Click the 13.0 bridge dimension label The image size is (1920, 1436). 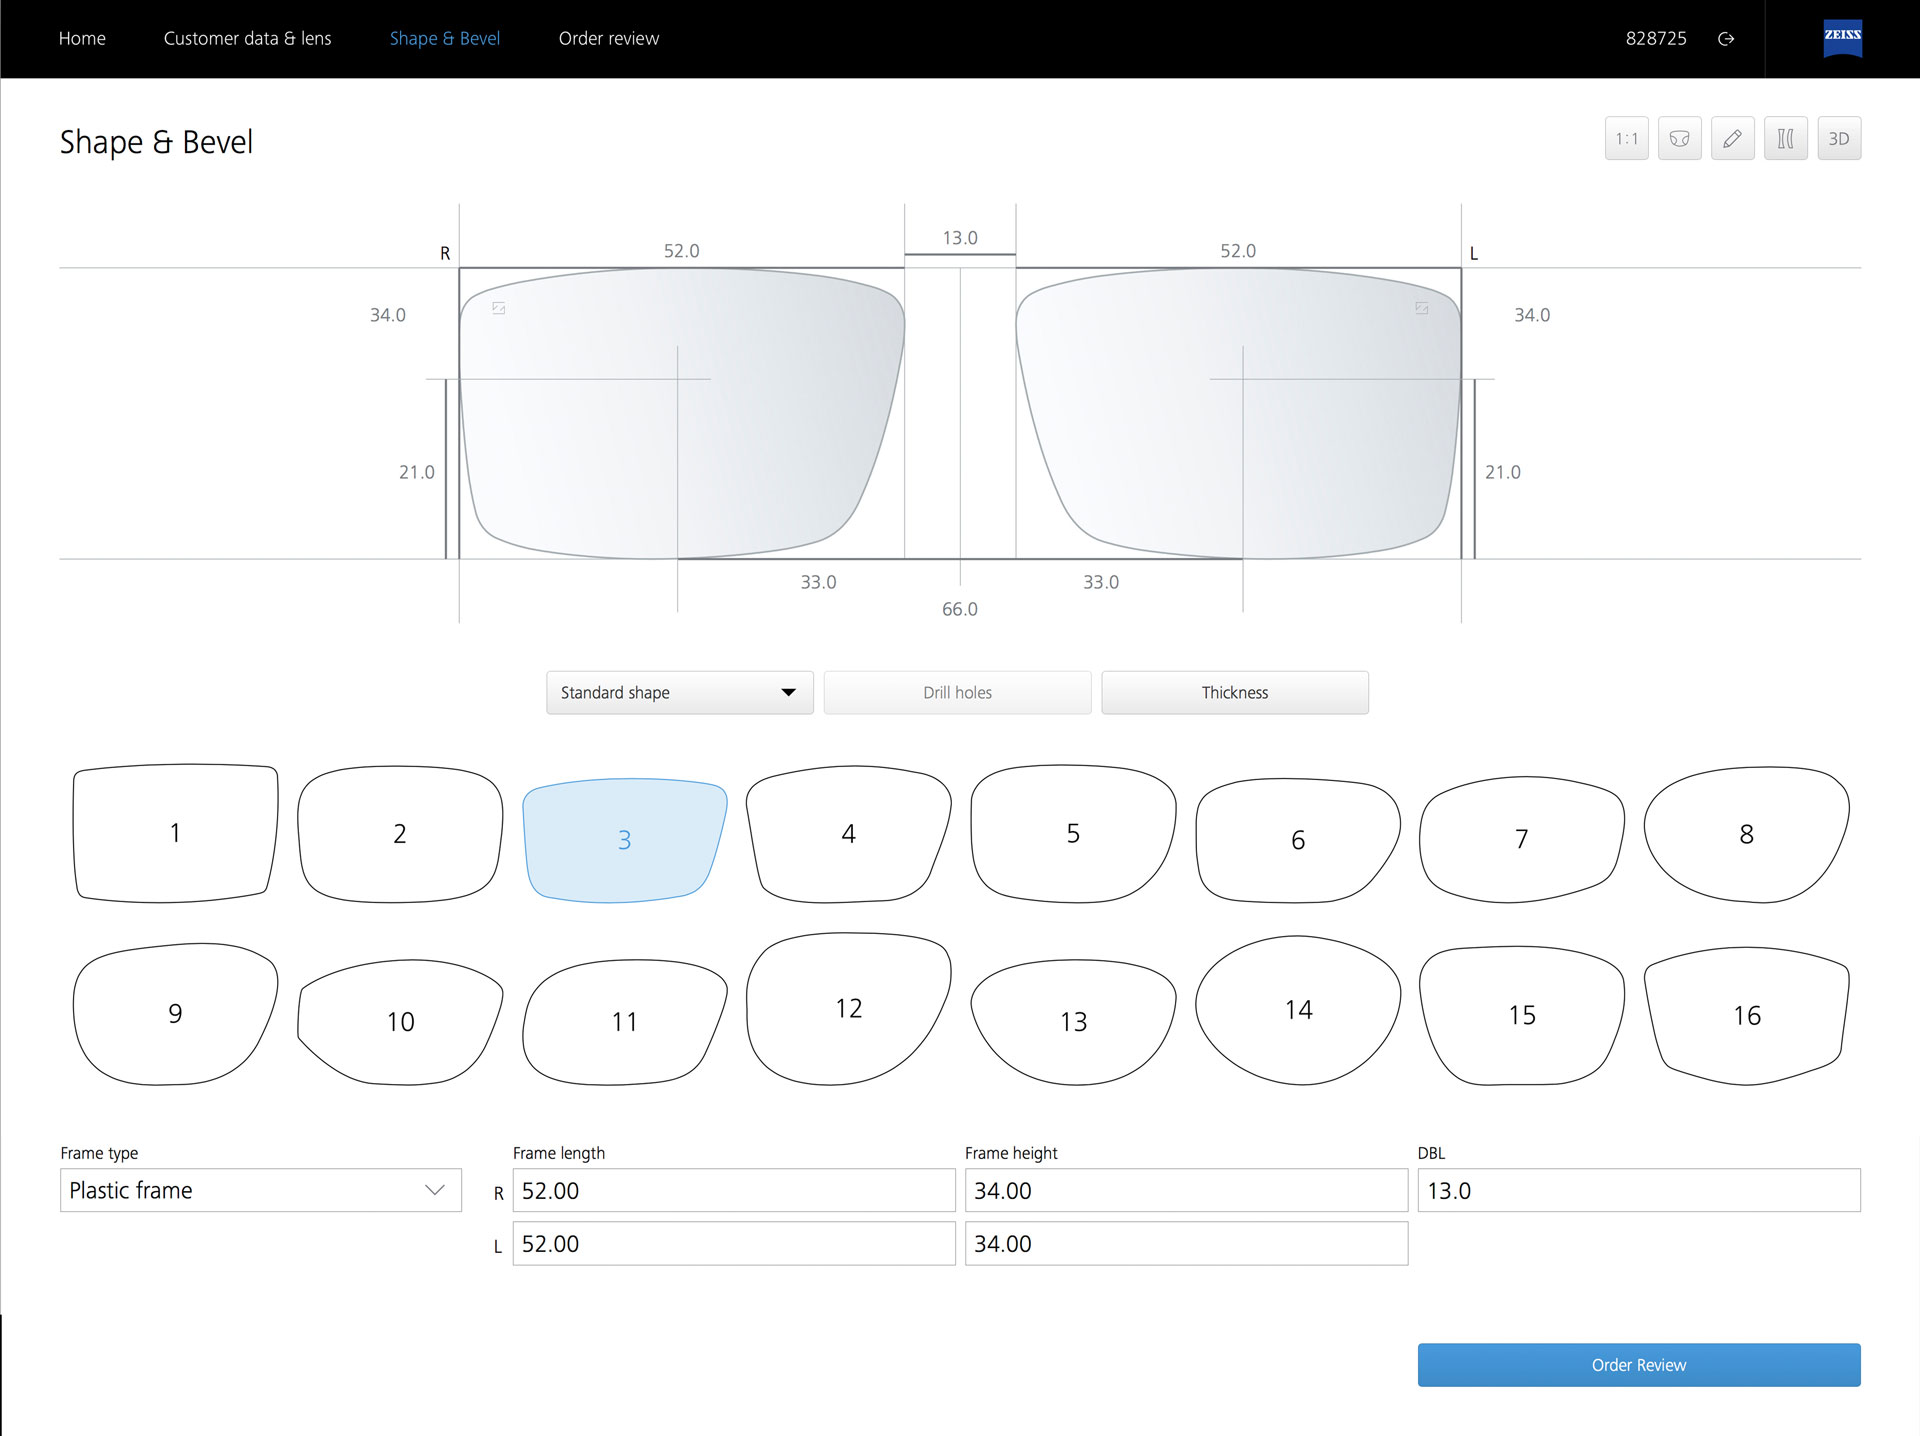[960, 238]
